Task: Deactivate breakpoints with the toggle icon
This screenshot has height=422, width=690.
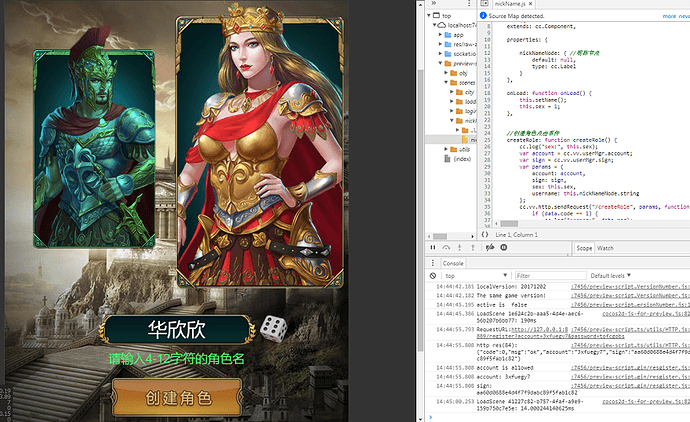Action: tap(490, 248)
